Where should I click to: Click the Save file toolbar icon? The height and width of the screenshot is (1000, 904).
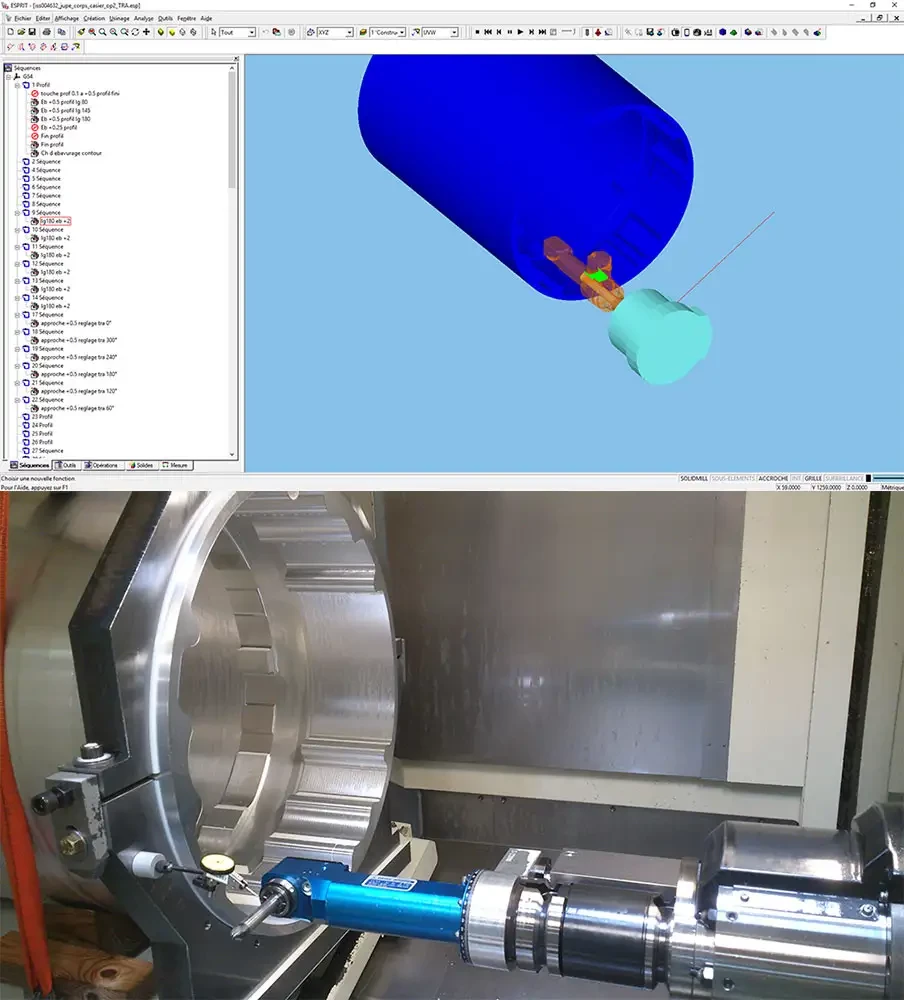pos(32,32)
